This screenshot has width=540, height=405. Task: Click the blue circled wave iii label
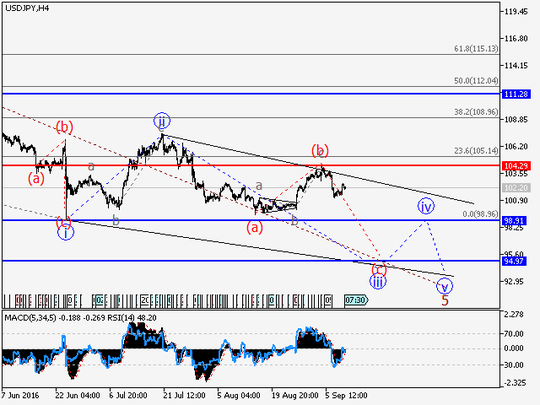point(378,282)
